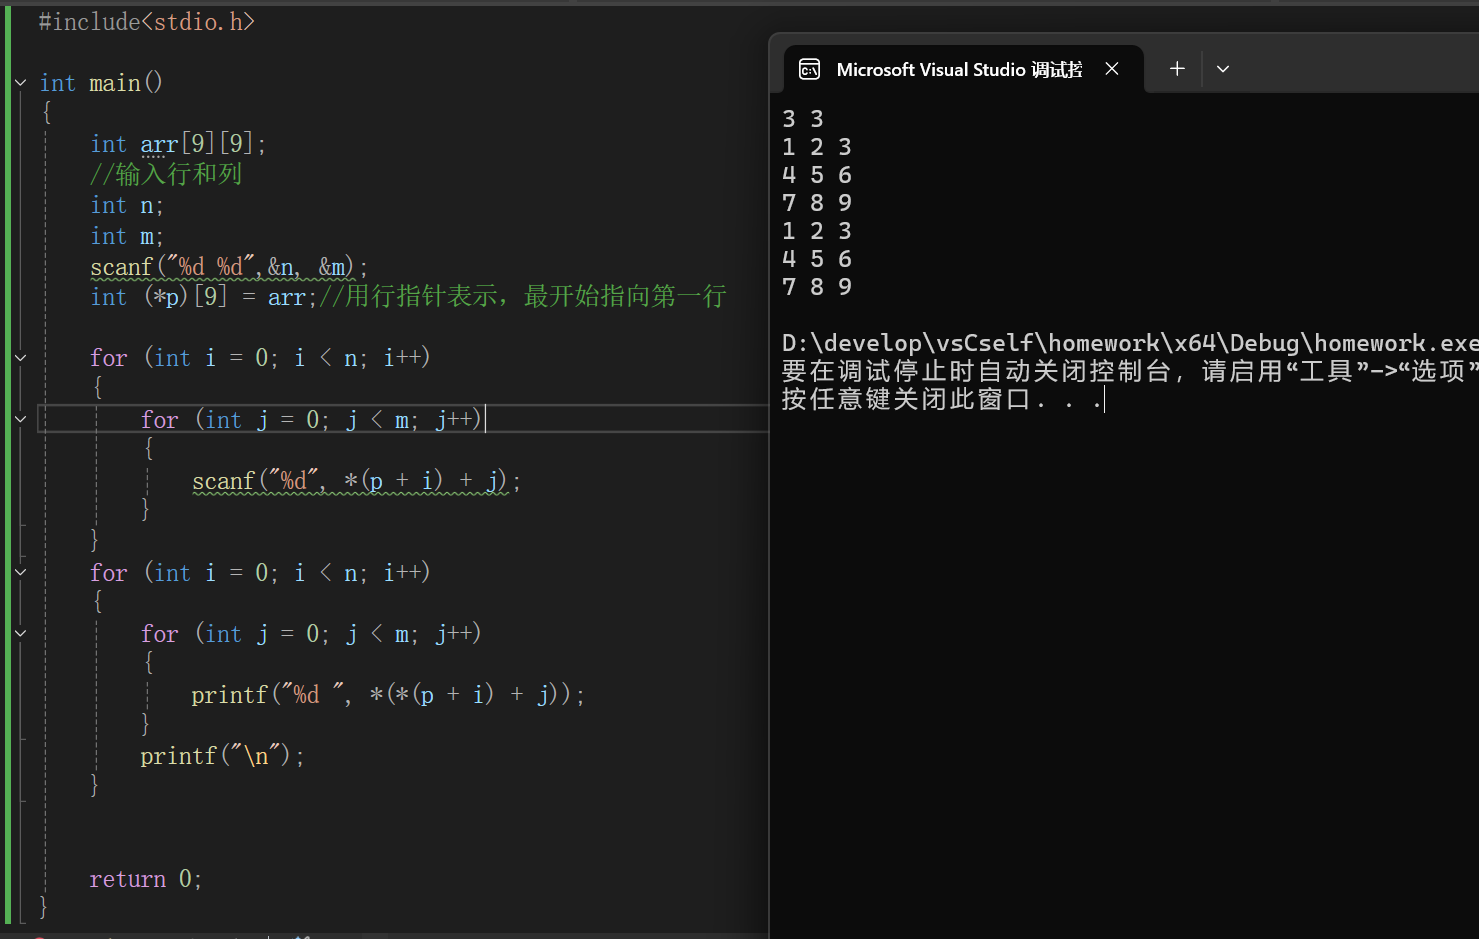Click the printf("\n") statement

point(222,756)
